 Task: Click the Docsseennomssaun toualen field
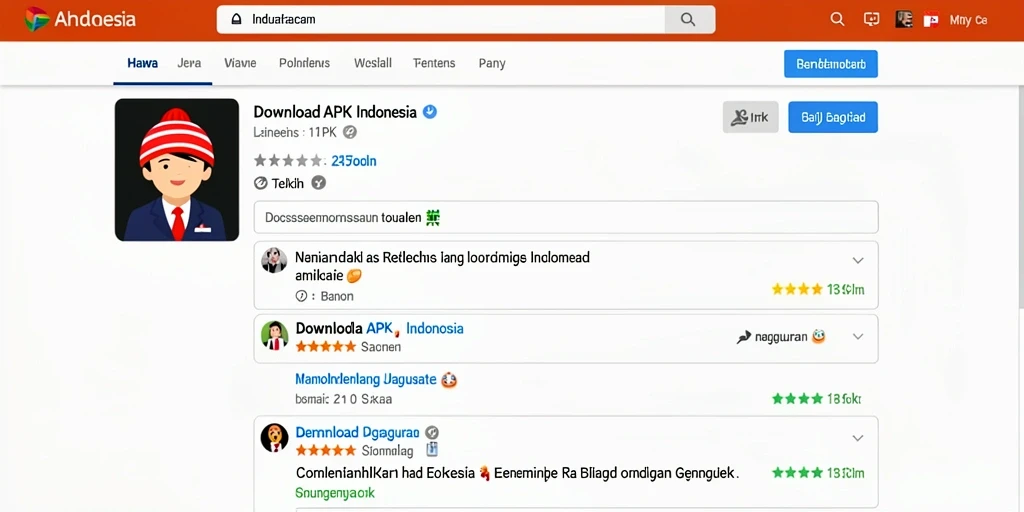(x=566, y=217)
